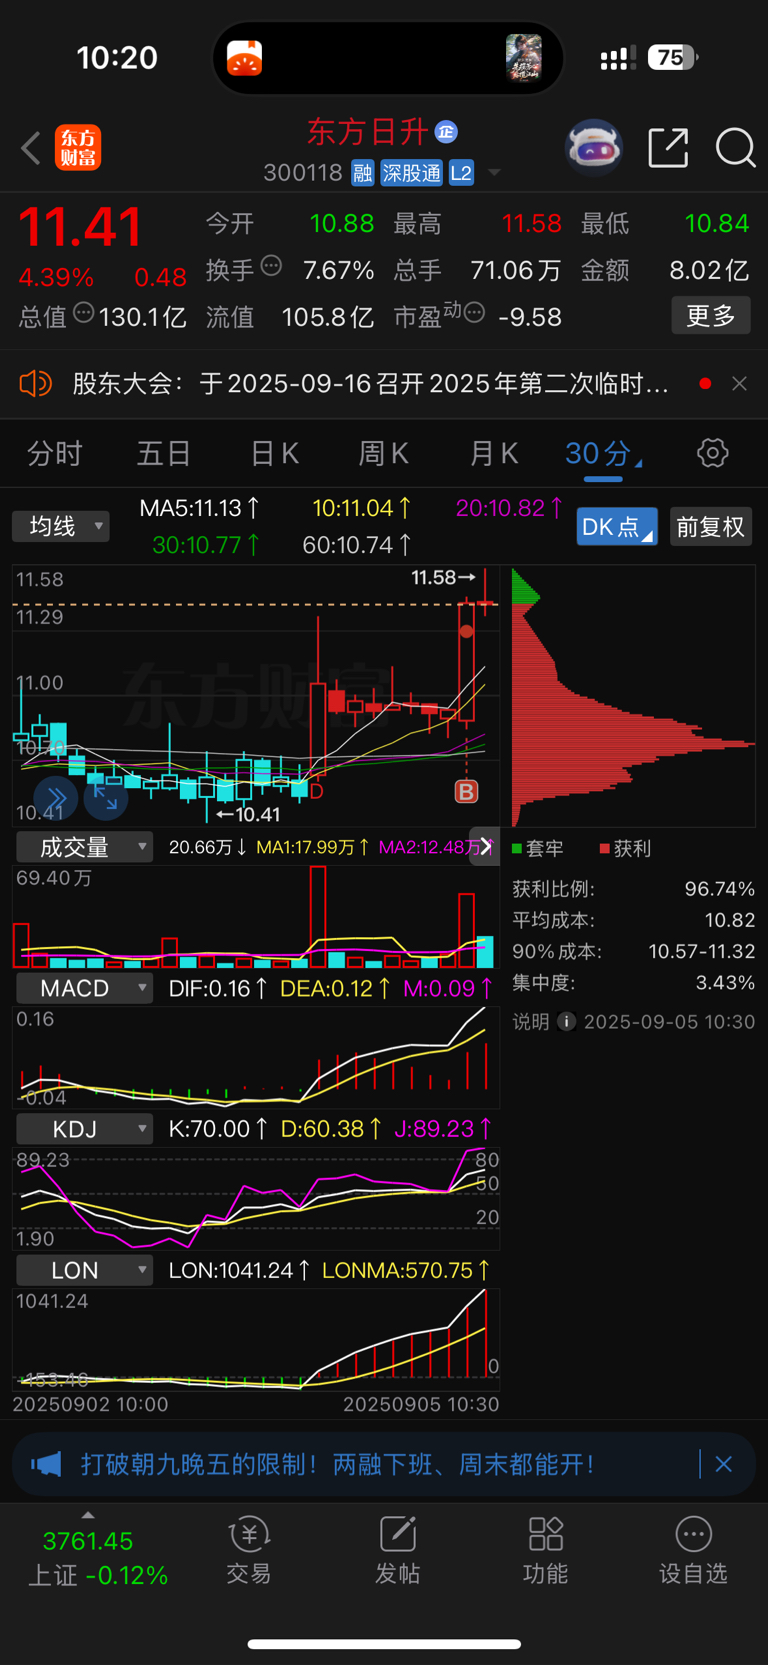The width and height of the screenshot is (769, 1665).
Task: Open the search magnifier icon
Action: 735,148
